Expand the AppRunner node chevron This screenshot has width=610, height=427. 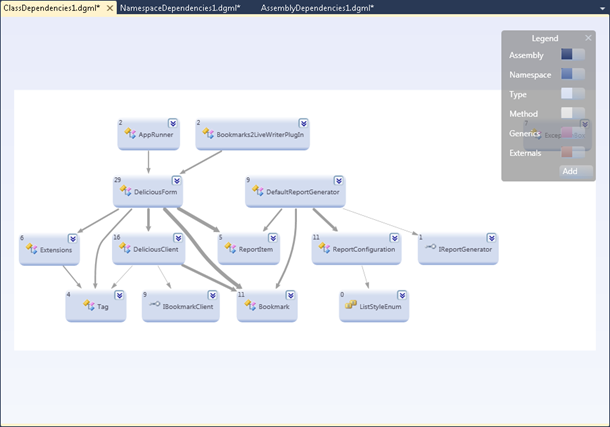pyautogui.click(x=172, y=122)
